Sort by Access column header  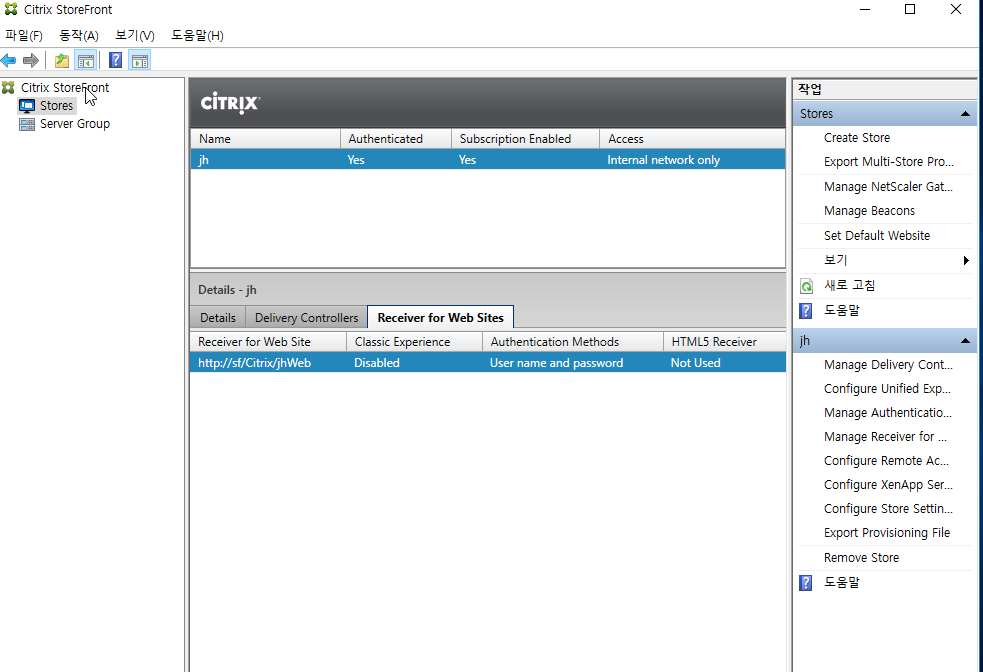693,139
